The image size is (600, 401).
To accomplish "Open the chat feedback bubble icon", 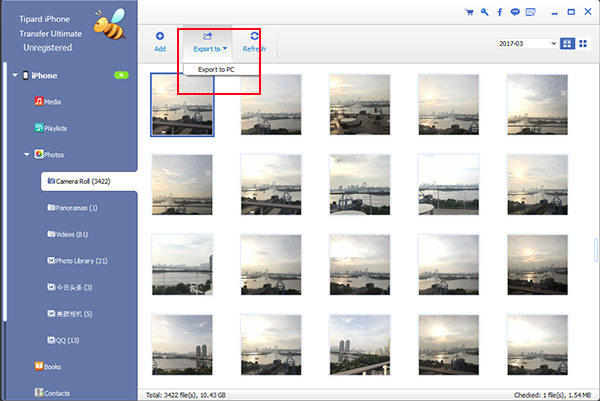I will click(x=515, y=12).
